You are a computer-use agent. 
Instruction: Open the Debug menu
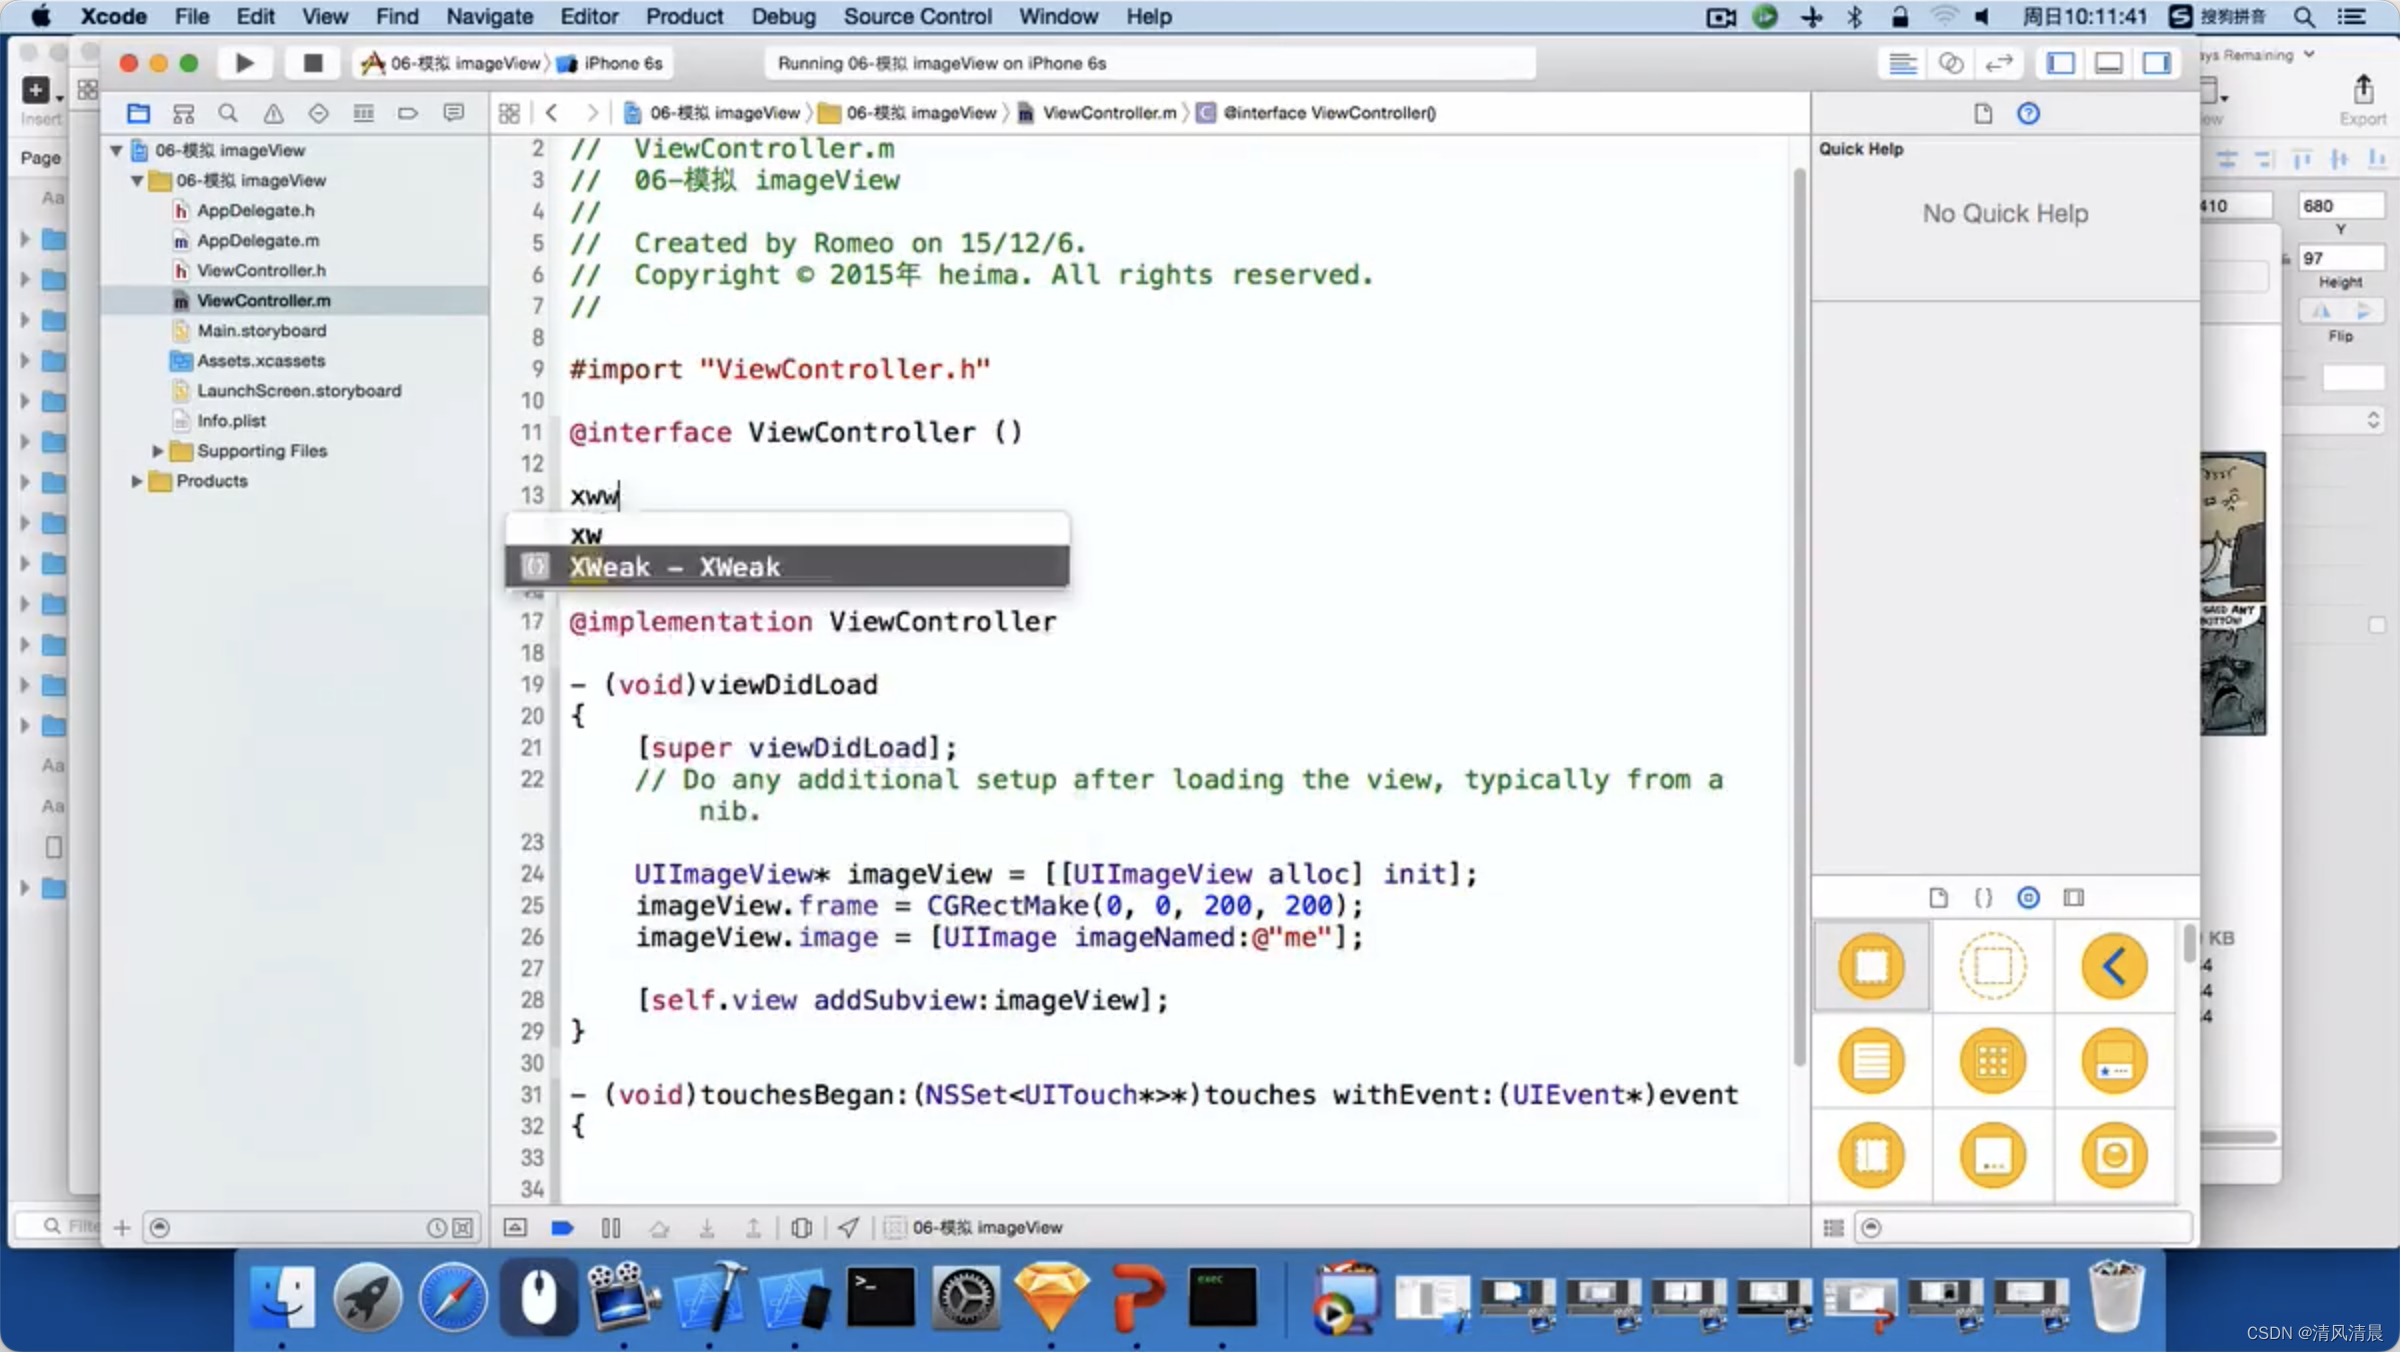coord(783,16)
